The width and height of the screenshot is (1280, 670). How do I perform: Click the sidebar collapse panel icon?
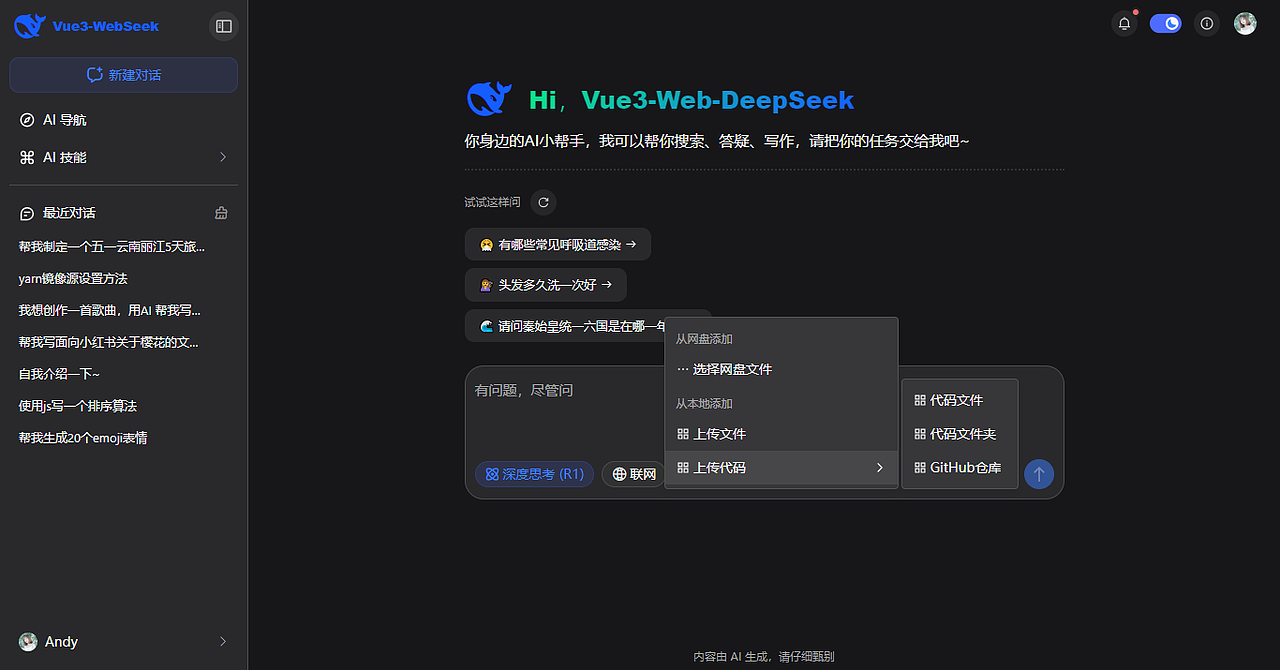coord(222,25)
